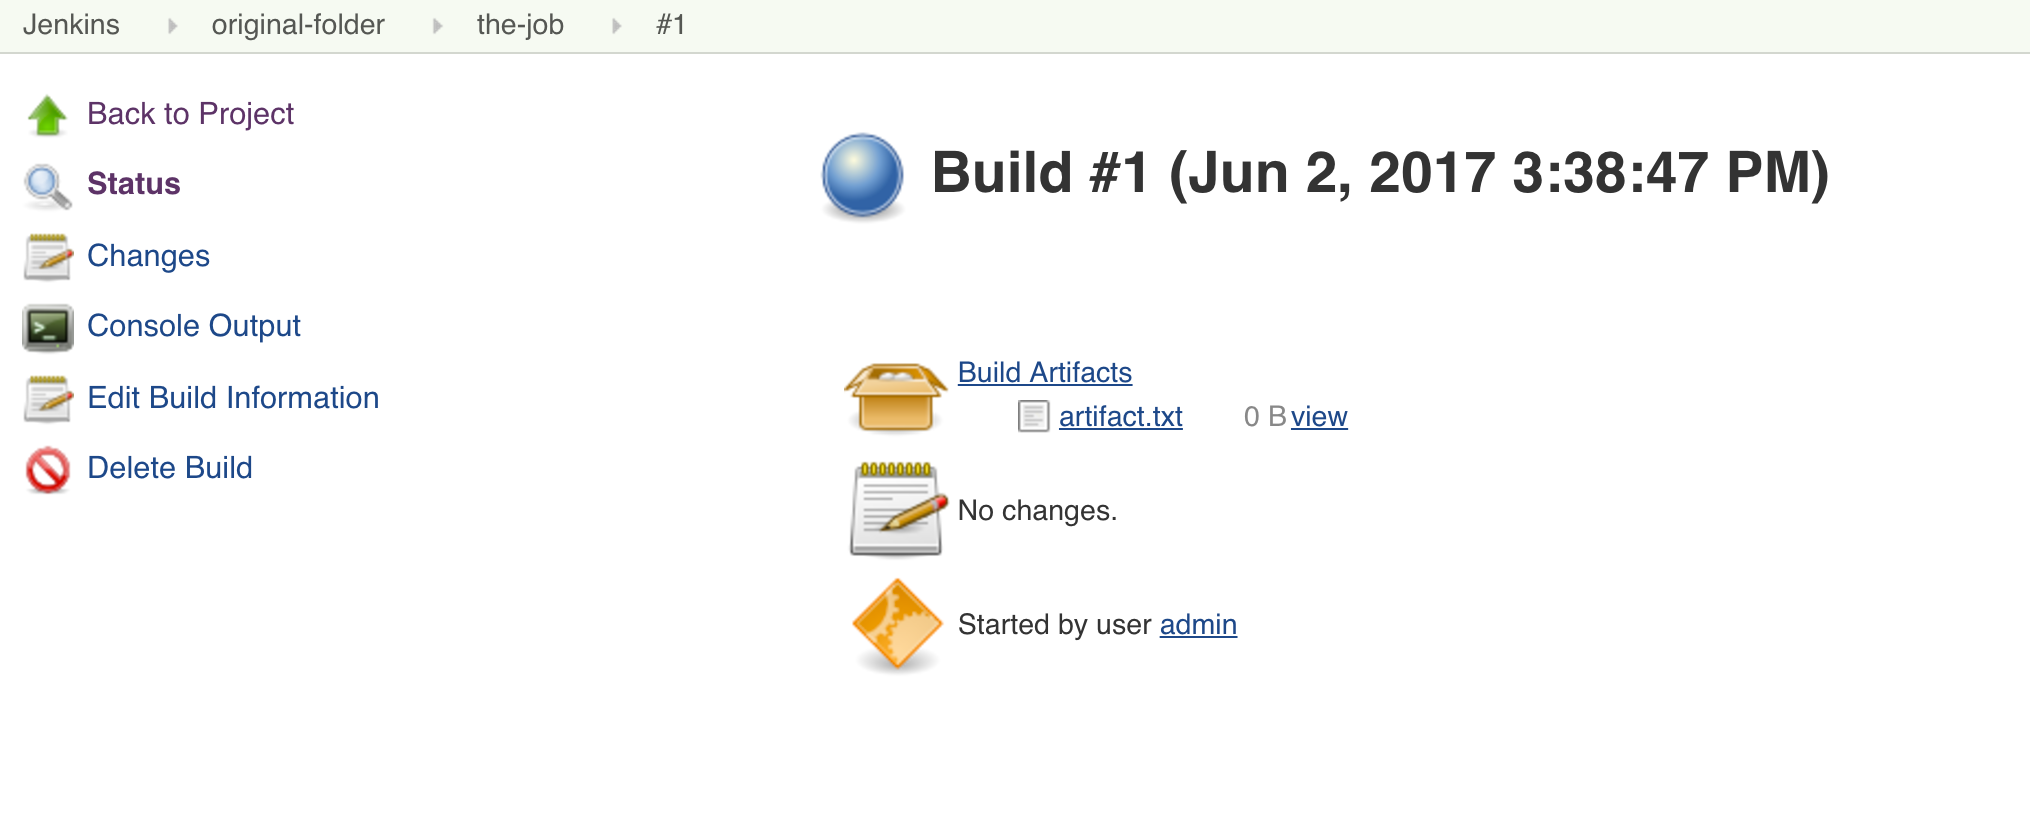
Task: Click the notepad Changes icon in sidebar
Action: coord(47,257)
